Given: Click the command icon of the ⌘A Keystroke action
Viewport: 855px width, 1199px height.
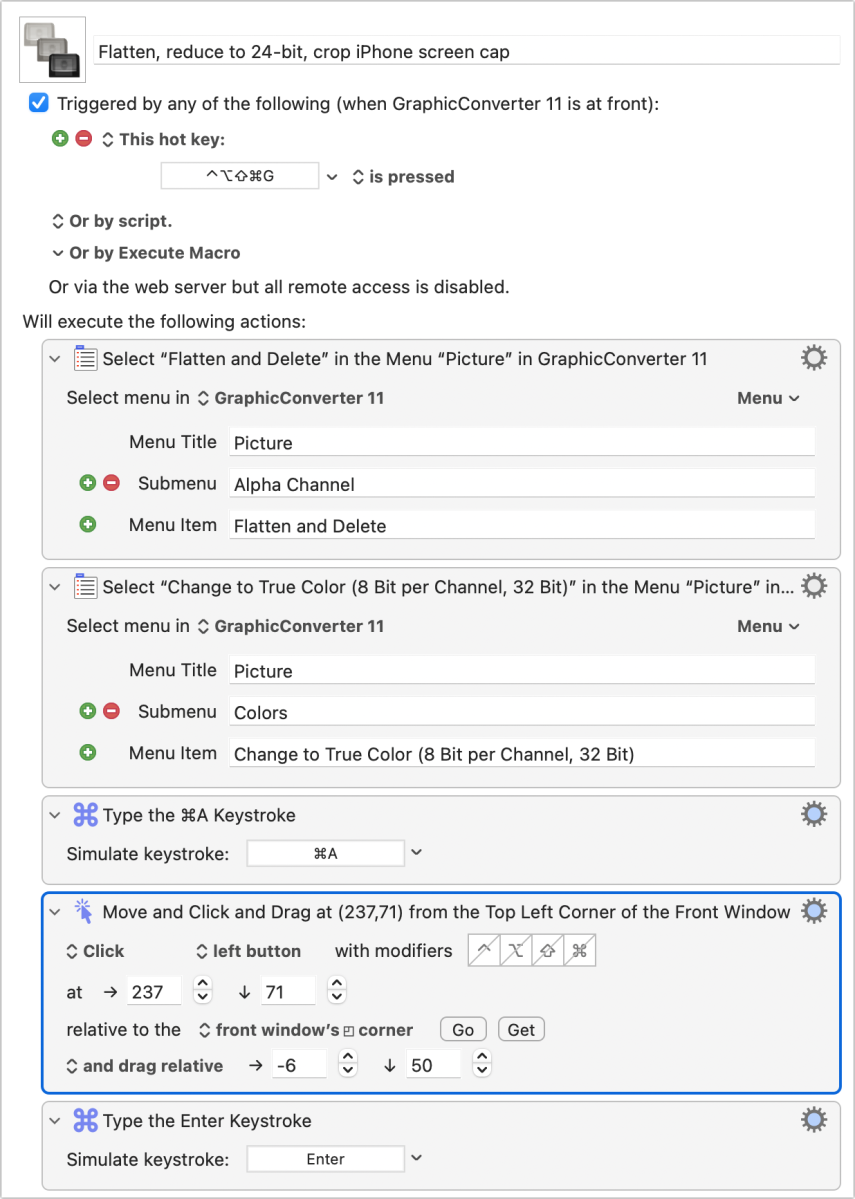Looking at the screenshot, I should click(85, 815).
